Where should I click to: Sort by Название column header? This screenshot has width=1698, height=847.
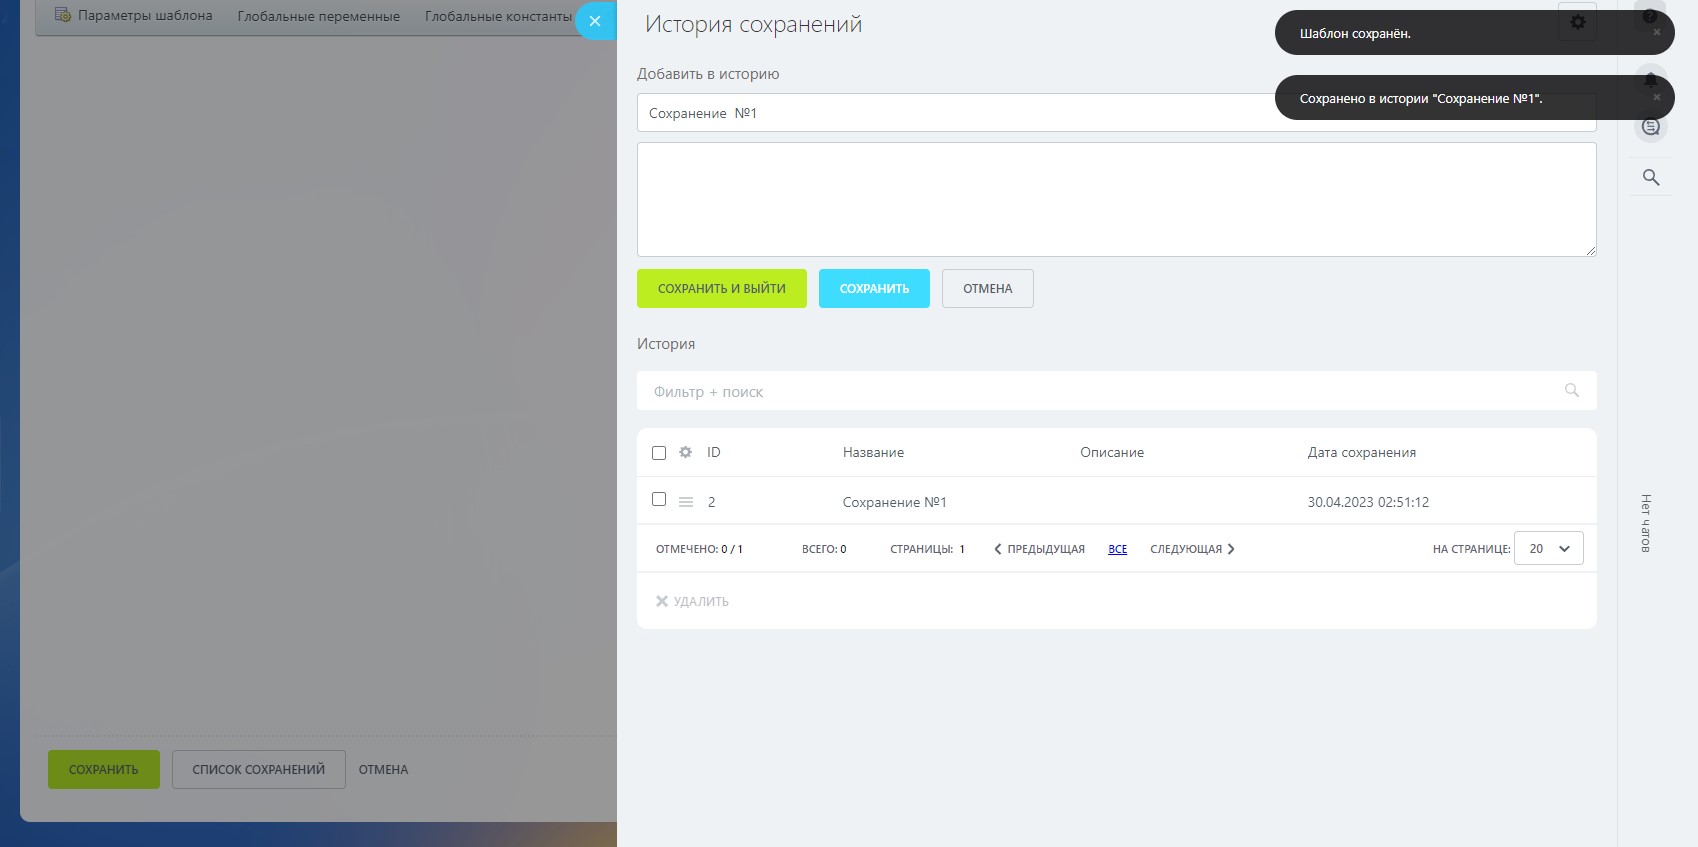[873, 452]
